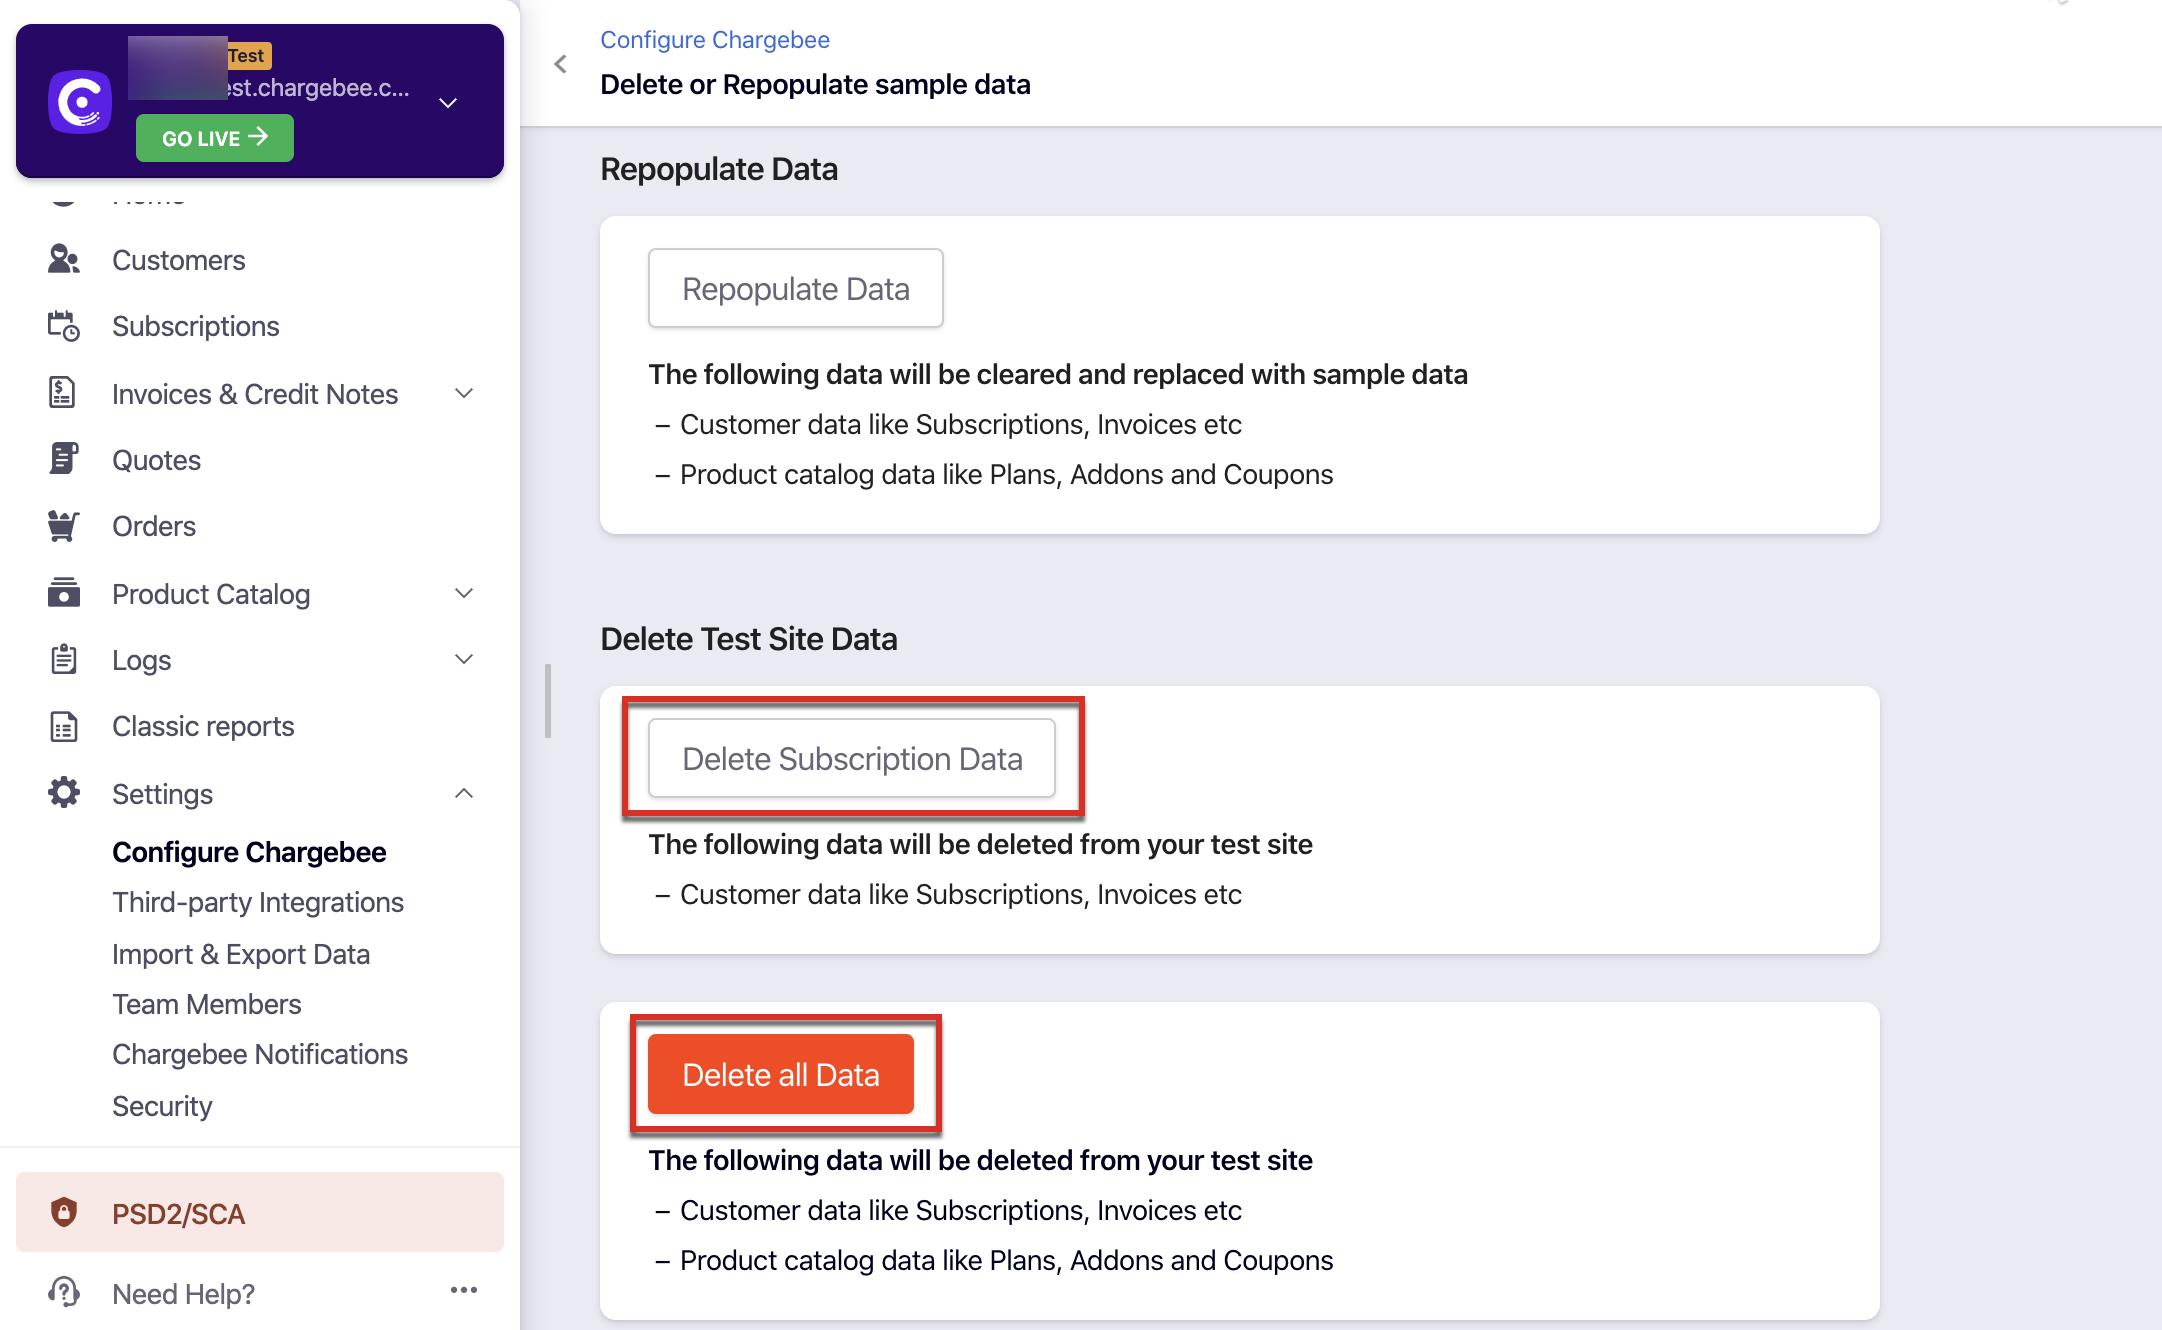
Task: Click the Invoices & Credit Notes icon
Action: pyautogui.click(x=62, y=393)
